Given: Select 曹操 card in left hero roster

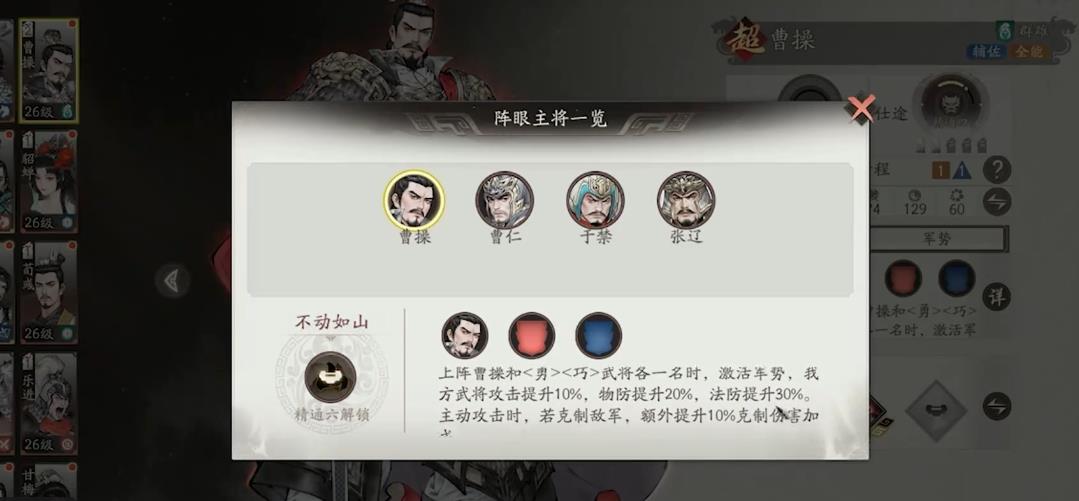Looking at the screenshot, I should coord(49,71).
